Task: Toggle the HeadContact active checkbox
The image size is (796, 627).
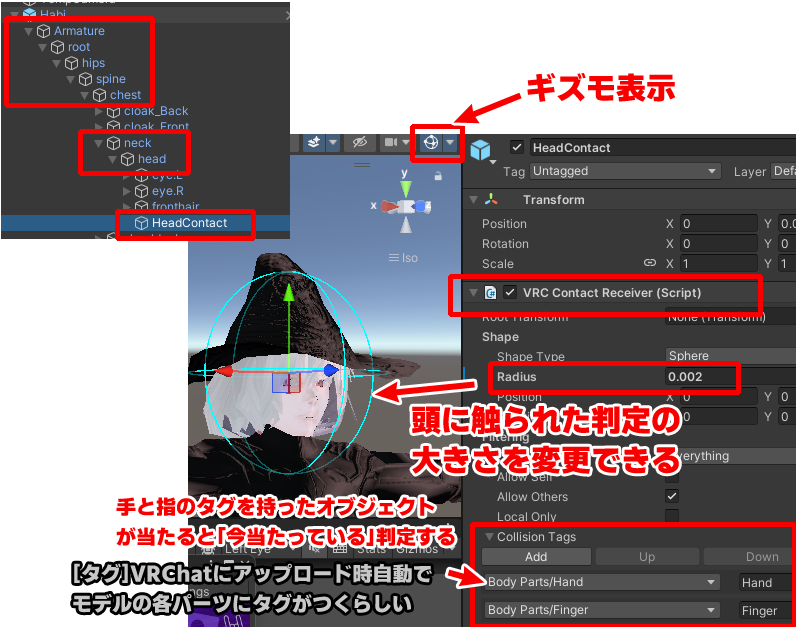Action: [x=517, y=148]
